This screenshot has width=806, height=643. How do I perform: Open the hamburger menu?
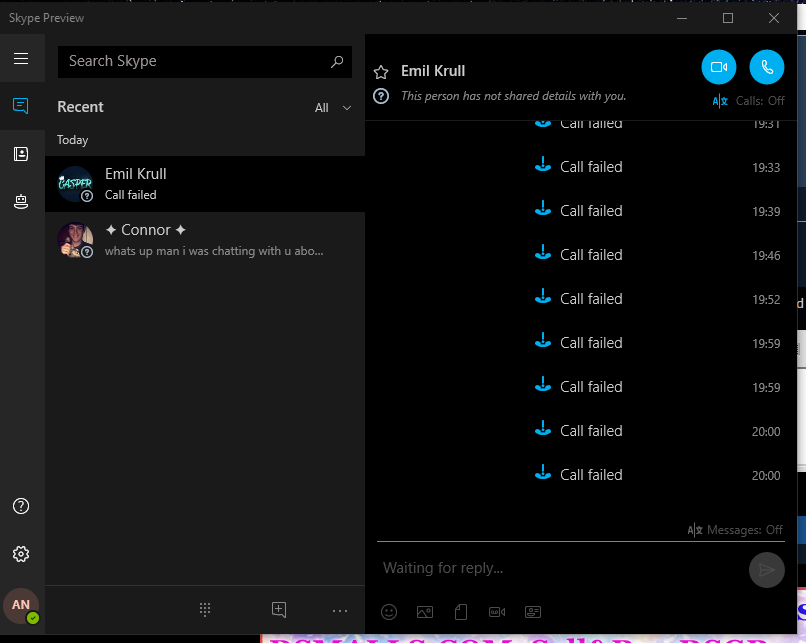[x=21, y=59]
